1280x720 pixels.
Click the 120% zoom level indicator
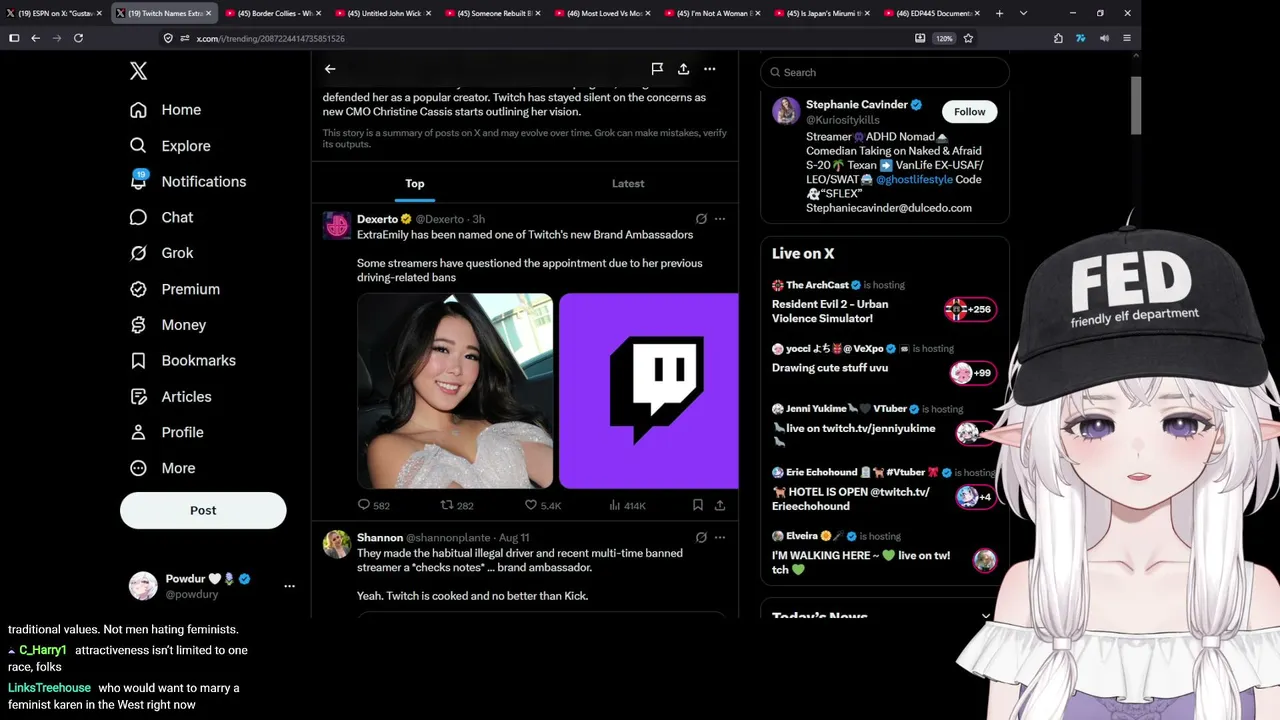(944, 38)
